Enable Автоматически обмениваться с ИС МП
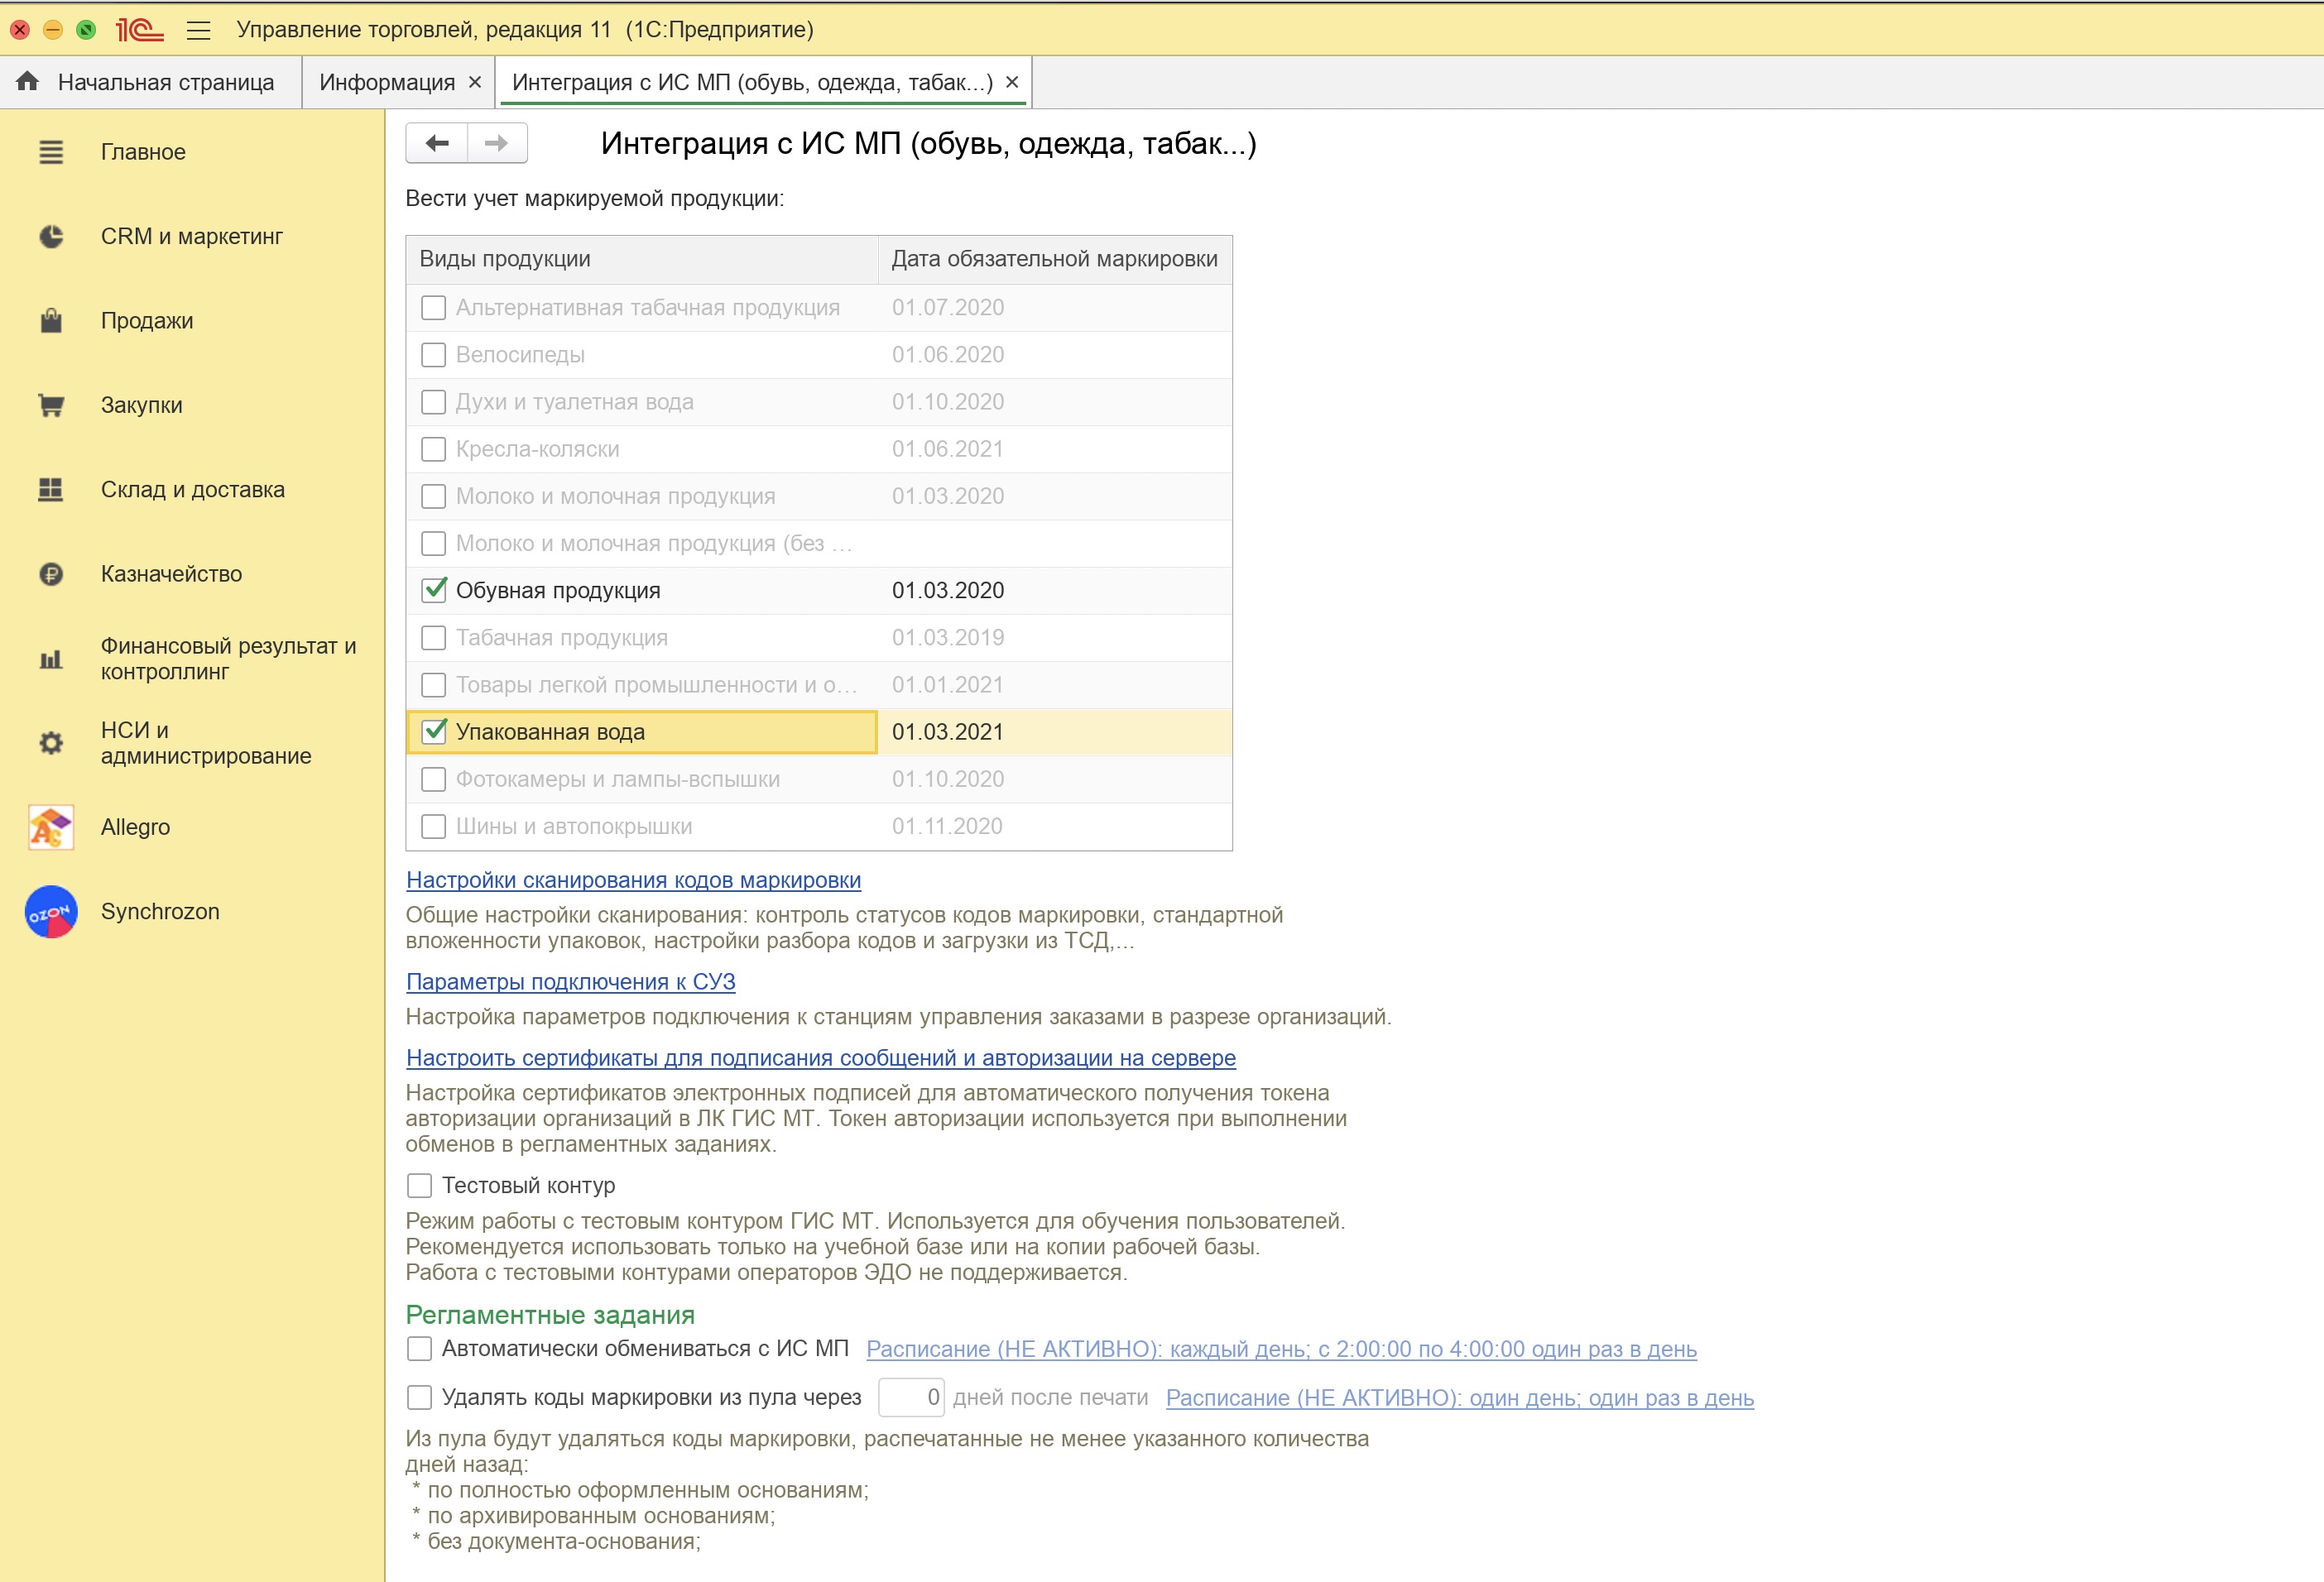 (419, 1349)
